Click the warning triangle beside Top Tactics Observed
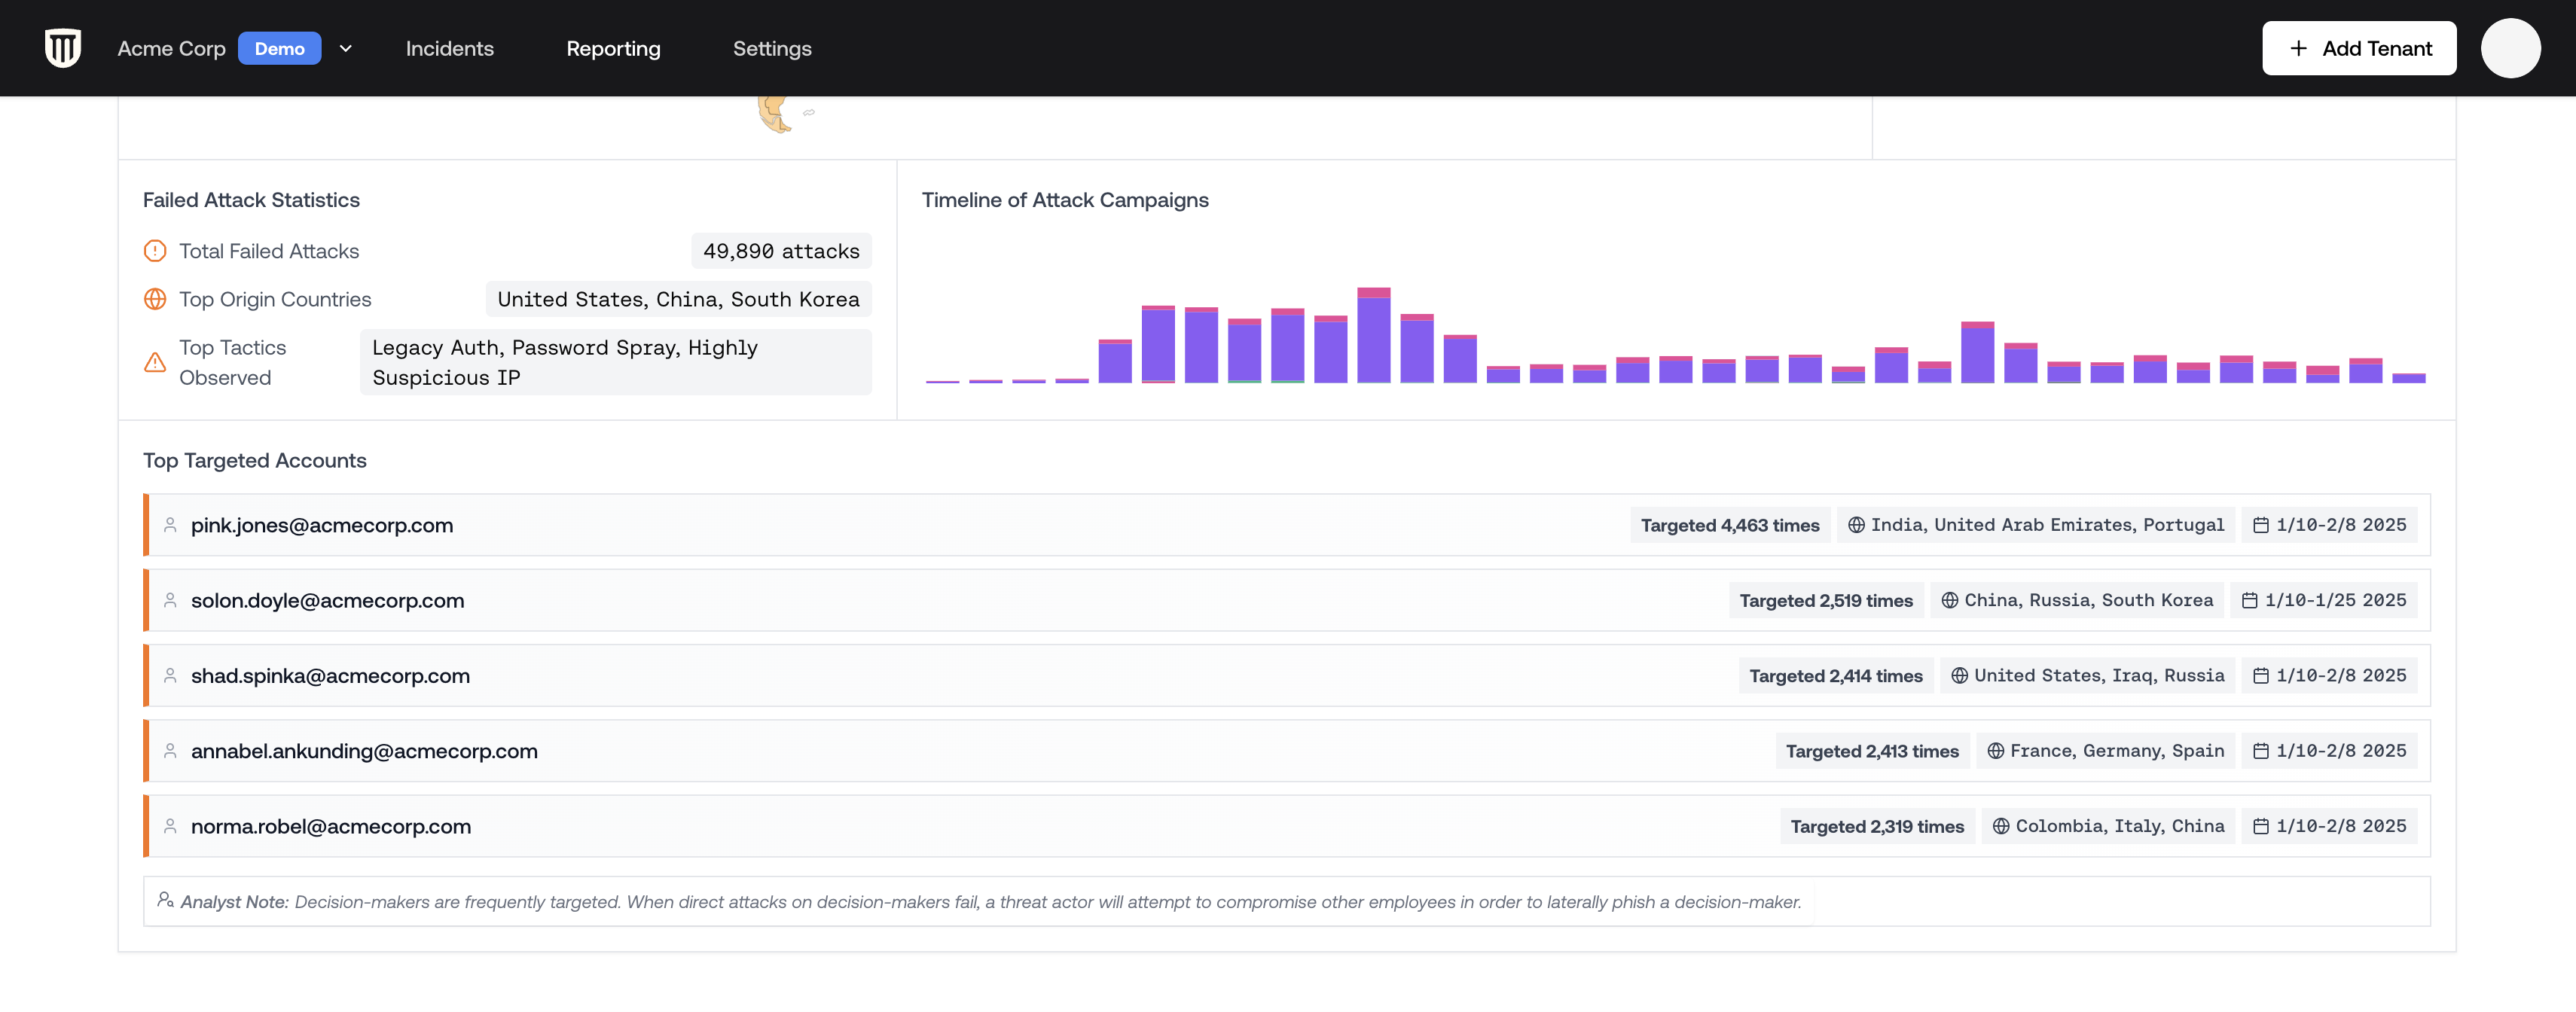This screenshot has width=2576, height=1012. pos(155,362)
